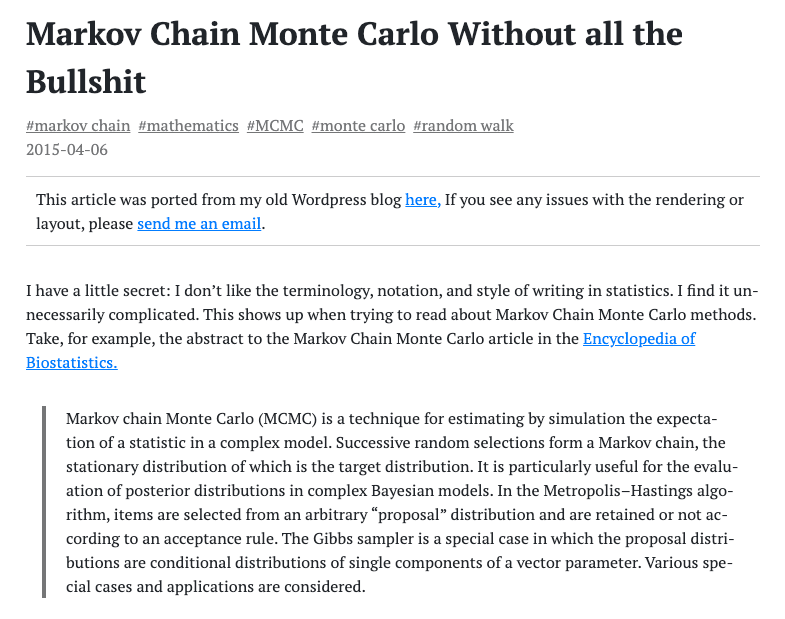
Task: Click the #markov chain tag
Action: click(x=78, y=126)
